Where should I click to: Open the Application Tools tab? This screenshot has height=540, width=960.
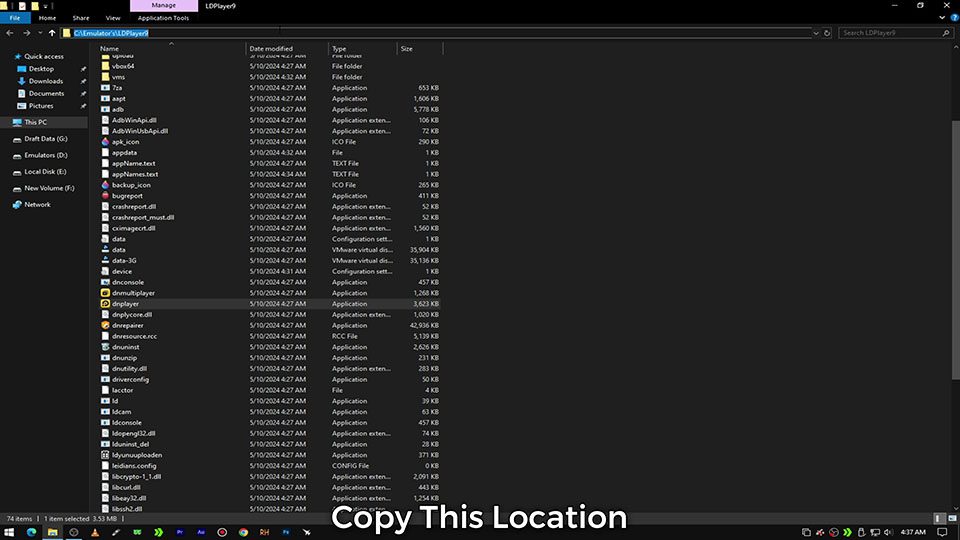click(x=163, y=18)
